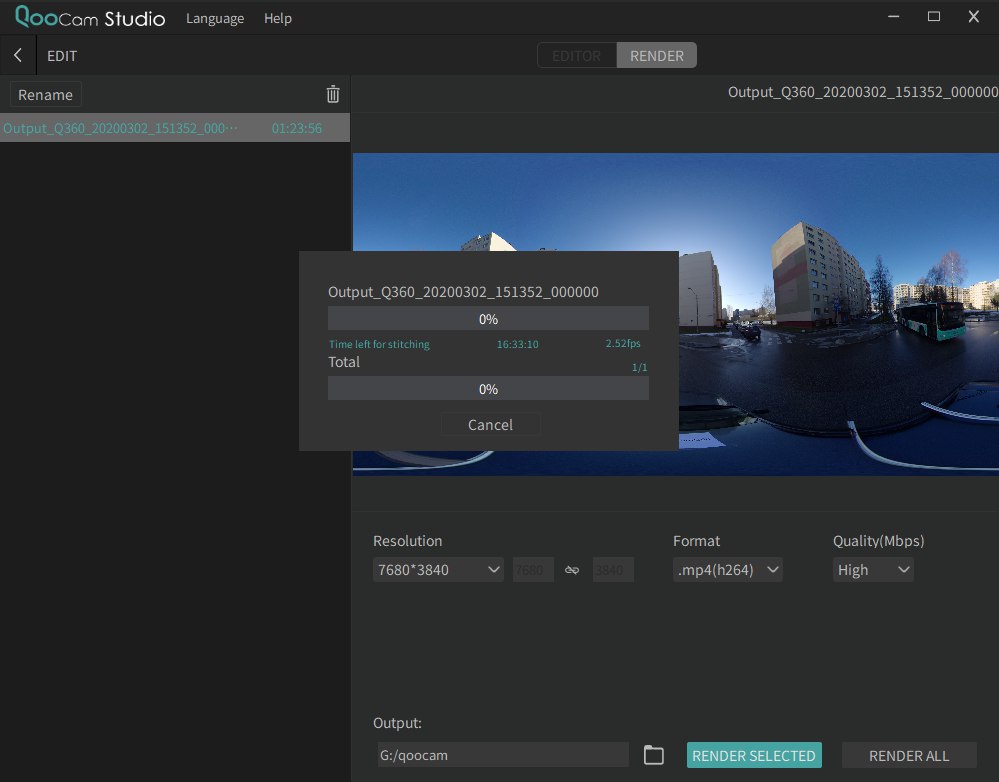999x782 pixels.
Task: Click the dialog title Output_Q360_20200302_151352_000000
Action: coord(463,292)
